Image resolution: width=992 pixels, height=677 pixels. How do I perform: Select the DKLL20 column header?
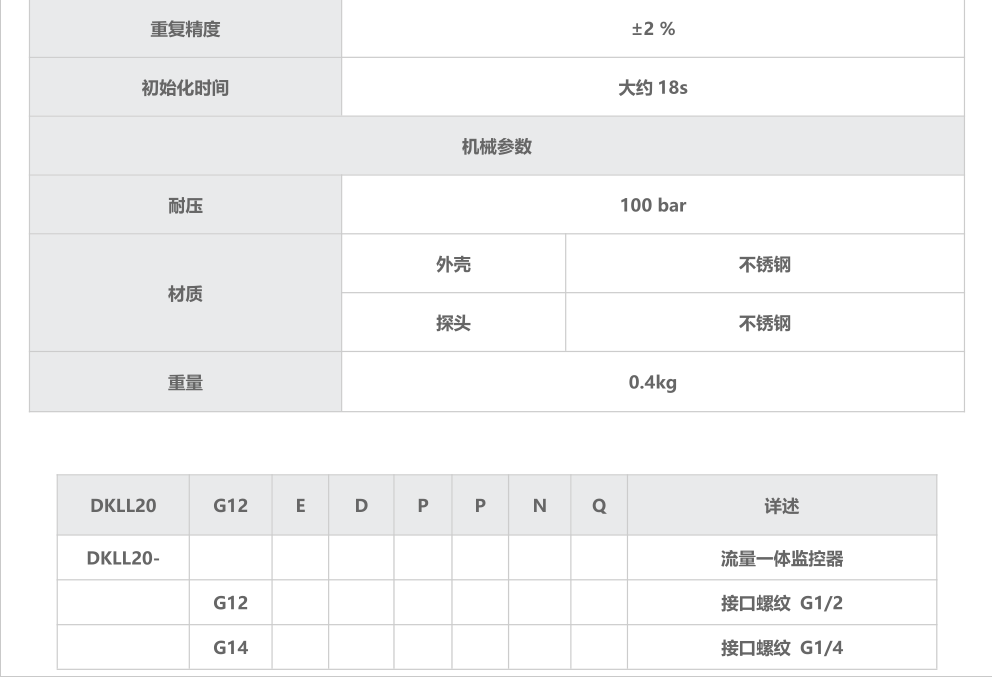[123, 506]
